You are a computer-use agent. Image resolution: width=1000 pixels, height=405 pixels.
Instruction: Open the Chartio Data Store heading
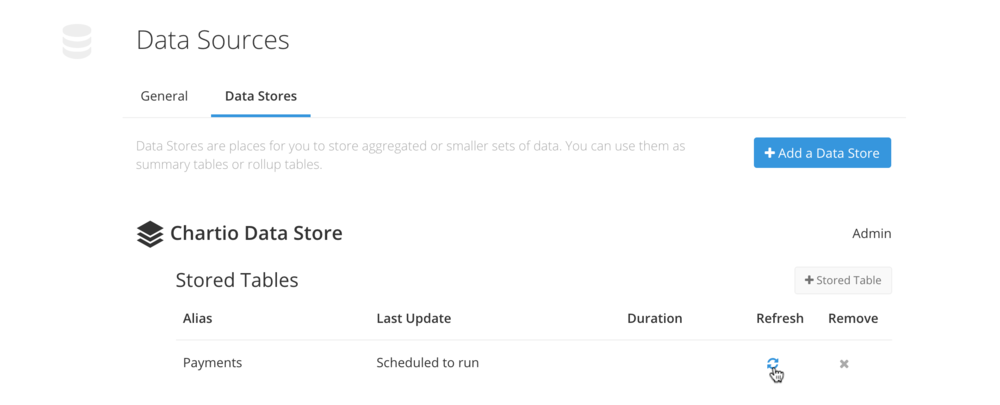tap(256, 233)
